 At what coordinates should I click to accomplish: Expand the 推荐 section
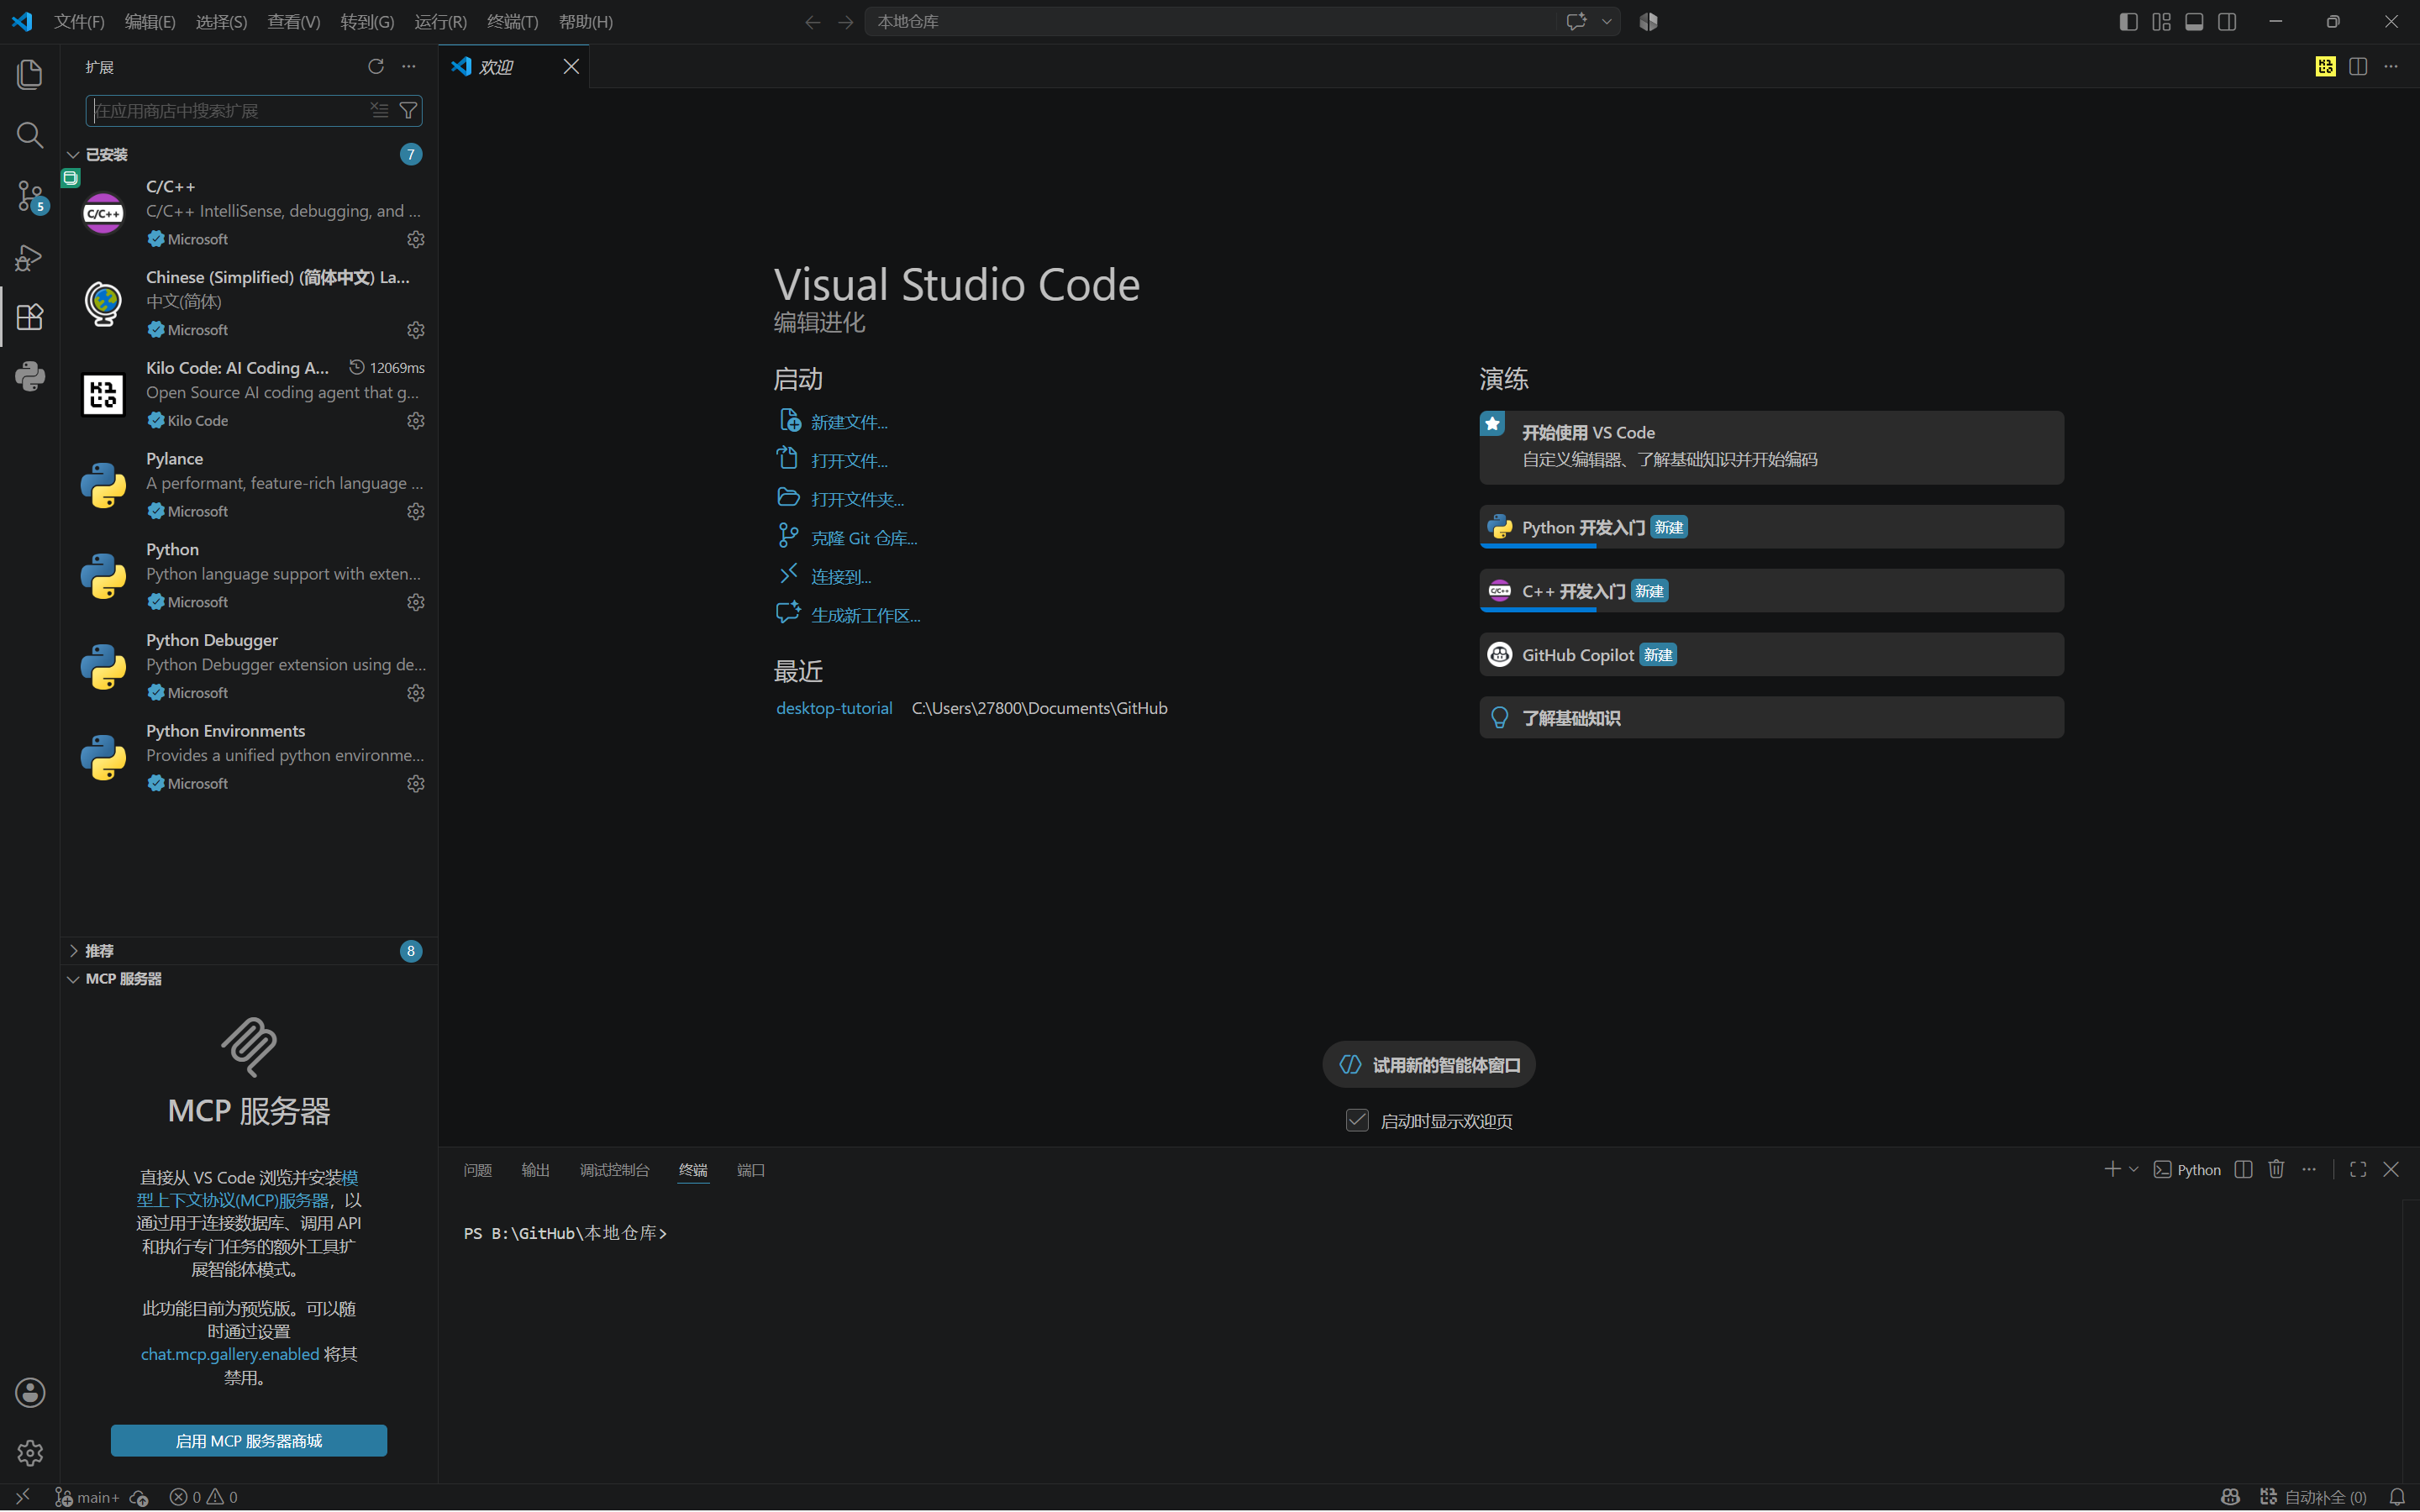(249, 951)
